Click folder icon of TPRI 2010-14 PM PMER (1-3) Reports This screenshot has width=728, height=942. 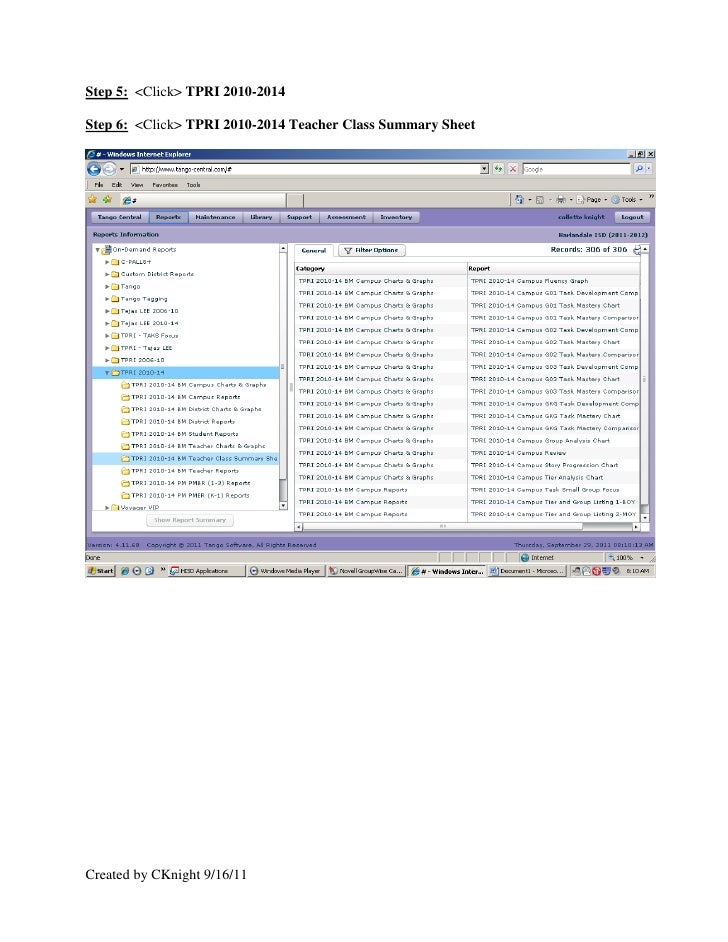click(126, 484)
